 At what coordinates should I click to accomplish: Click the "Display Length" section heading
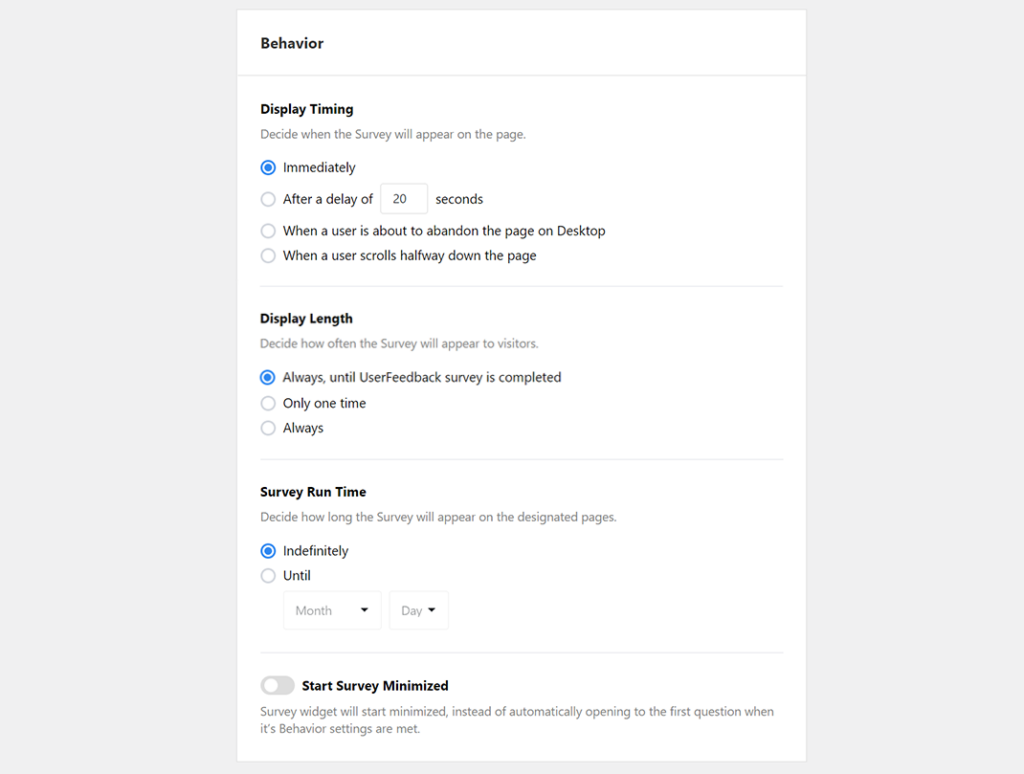click(306, 318)
